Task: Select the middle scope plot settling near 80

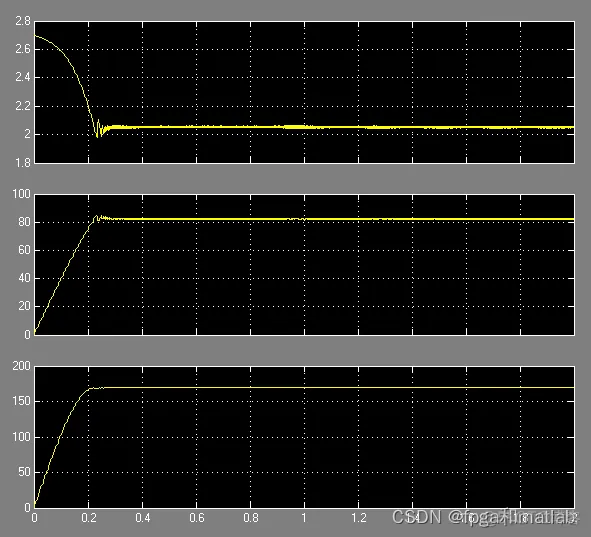Action: (305, 265)
